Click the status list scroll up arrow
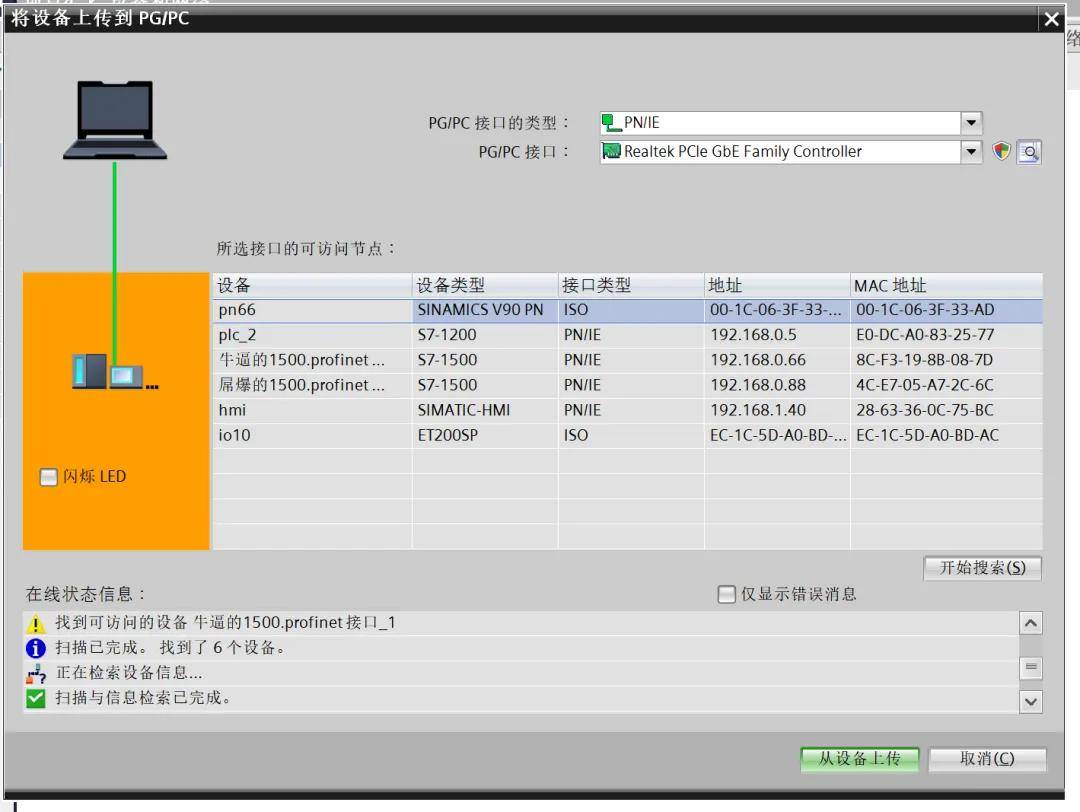This screenshot has width=1080, height=812. click(1030, 623)
